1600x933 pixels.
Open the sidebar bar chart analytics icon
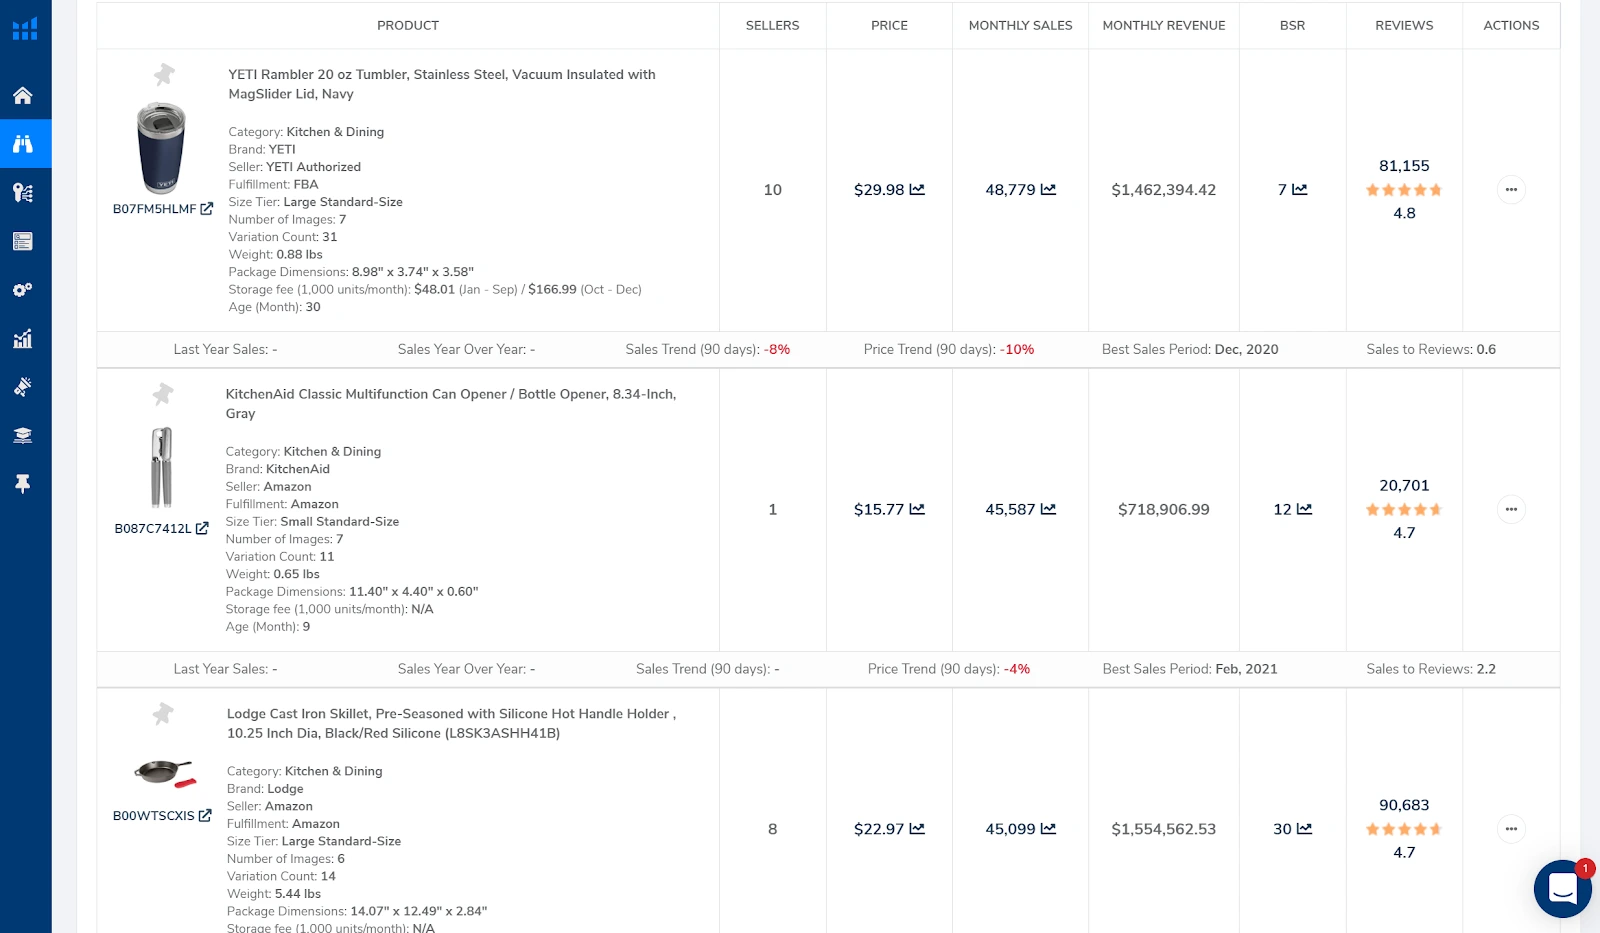coord(23,339)
